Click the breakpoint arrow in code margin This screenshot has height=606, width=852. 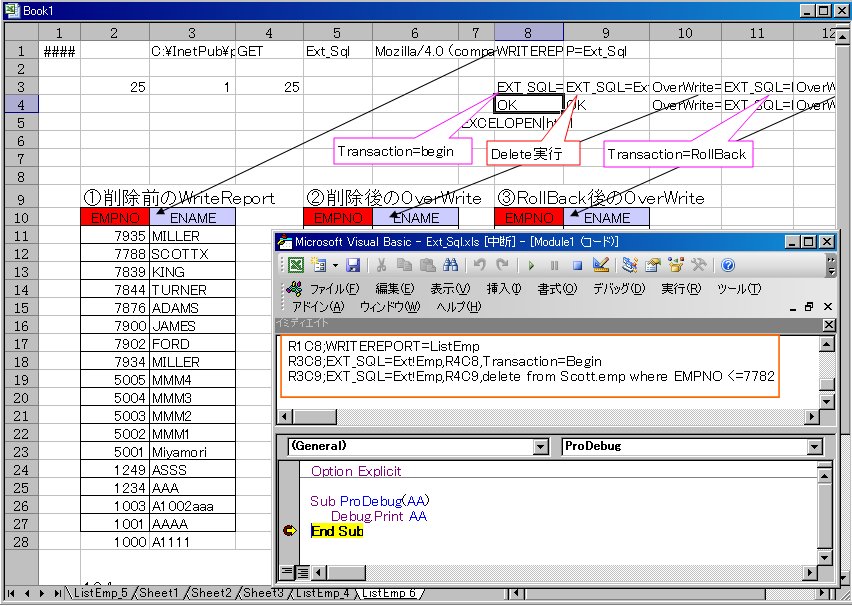click(290, 531)
